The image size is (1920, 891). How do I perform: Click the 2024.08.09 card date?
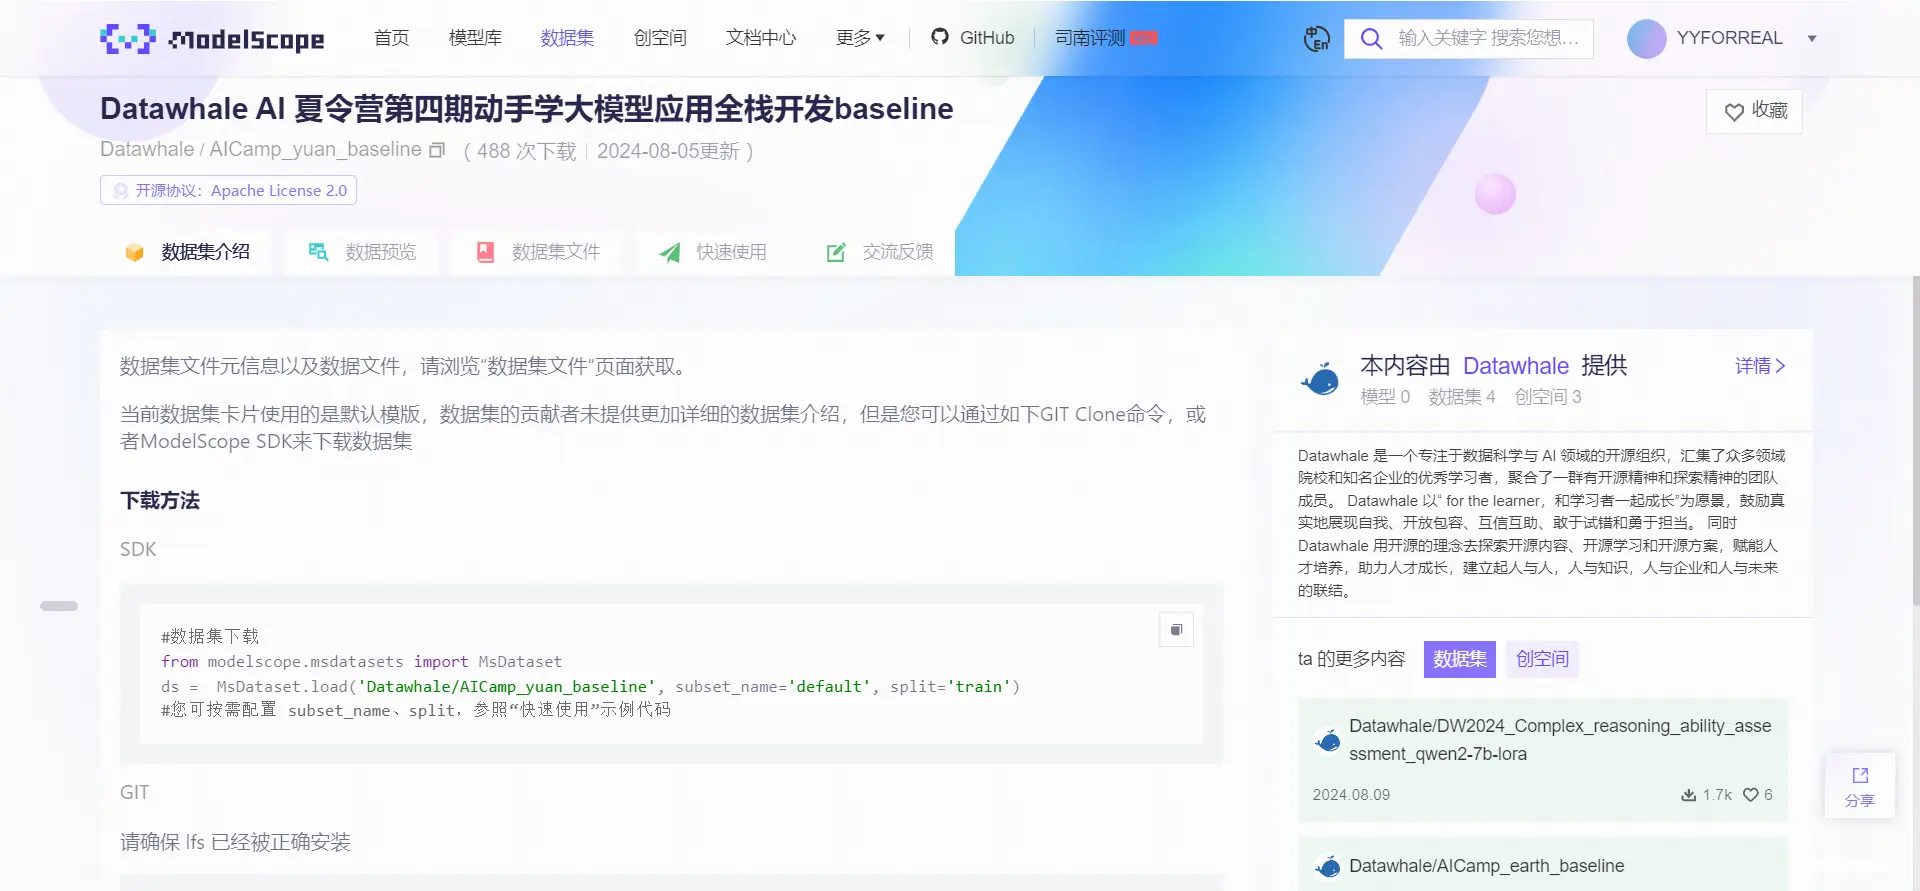point(1351,795)
